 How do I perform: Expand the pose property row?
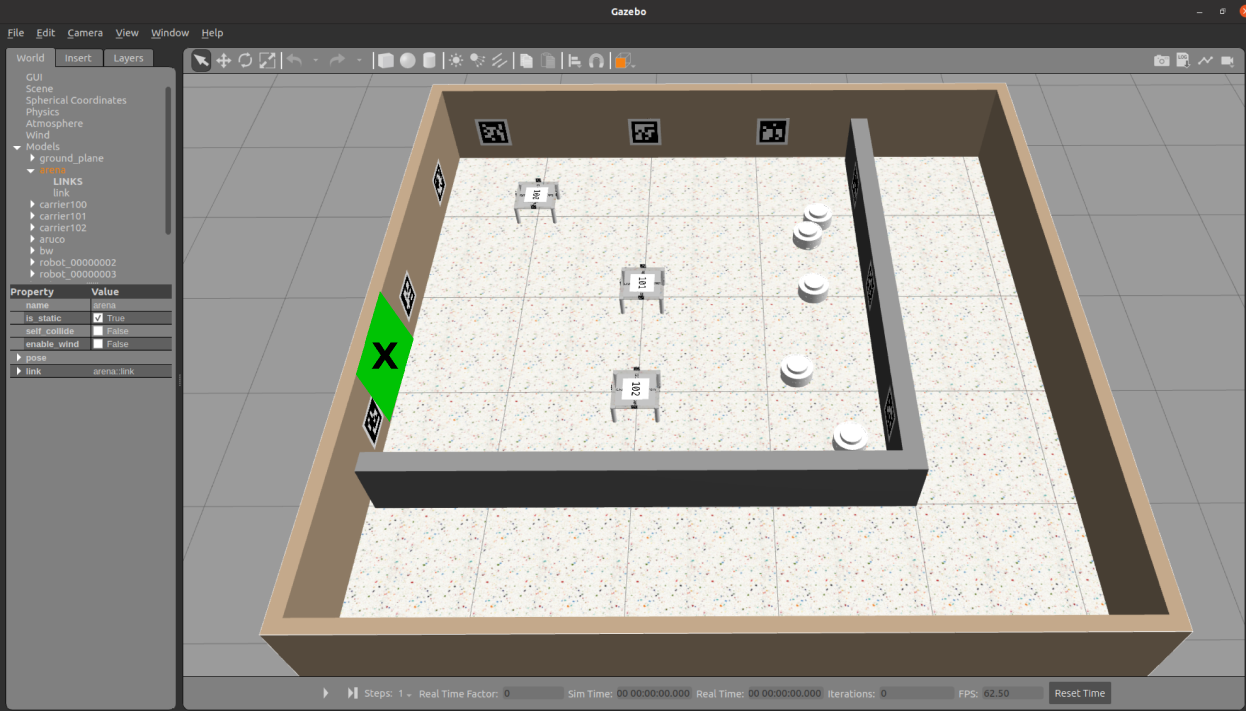[18, 358]
